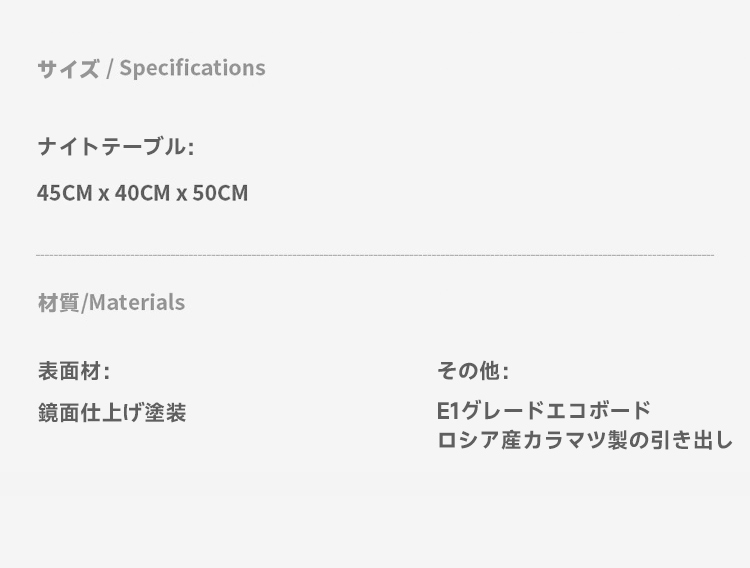The image size is (750, 568).
Task: Click the dotted divider line
Action: pyautogui.click(x=375, y=255)
